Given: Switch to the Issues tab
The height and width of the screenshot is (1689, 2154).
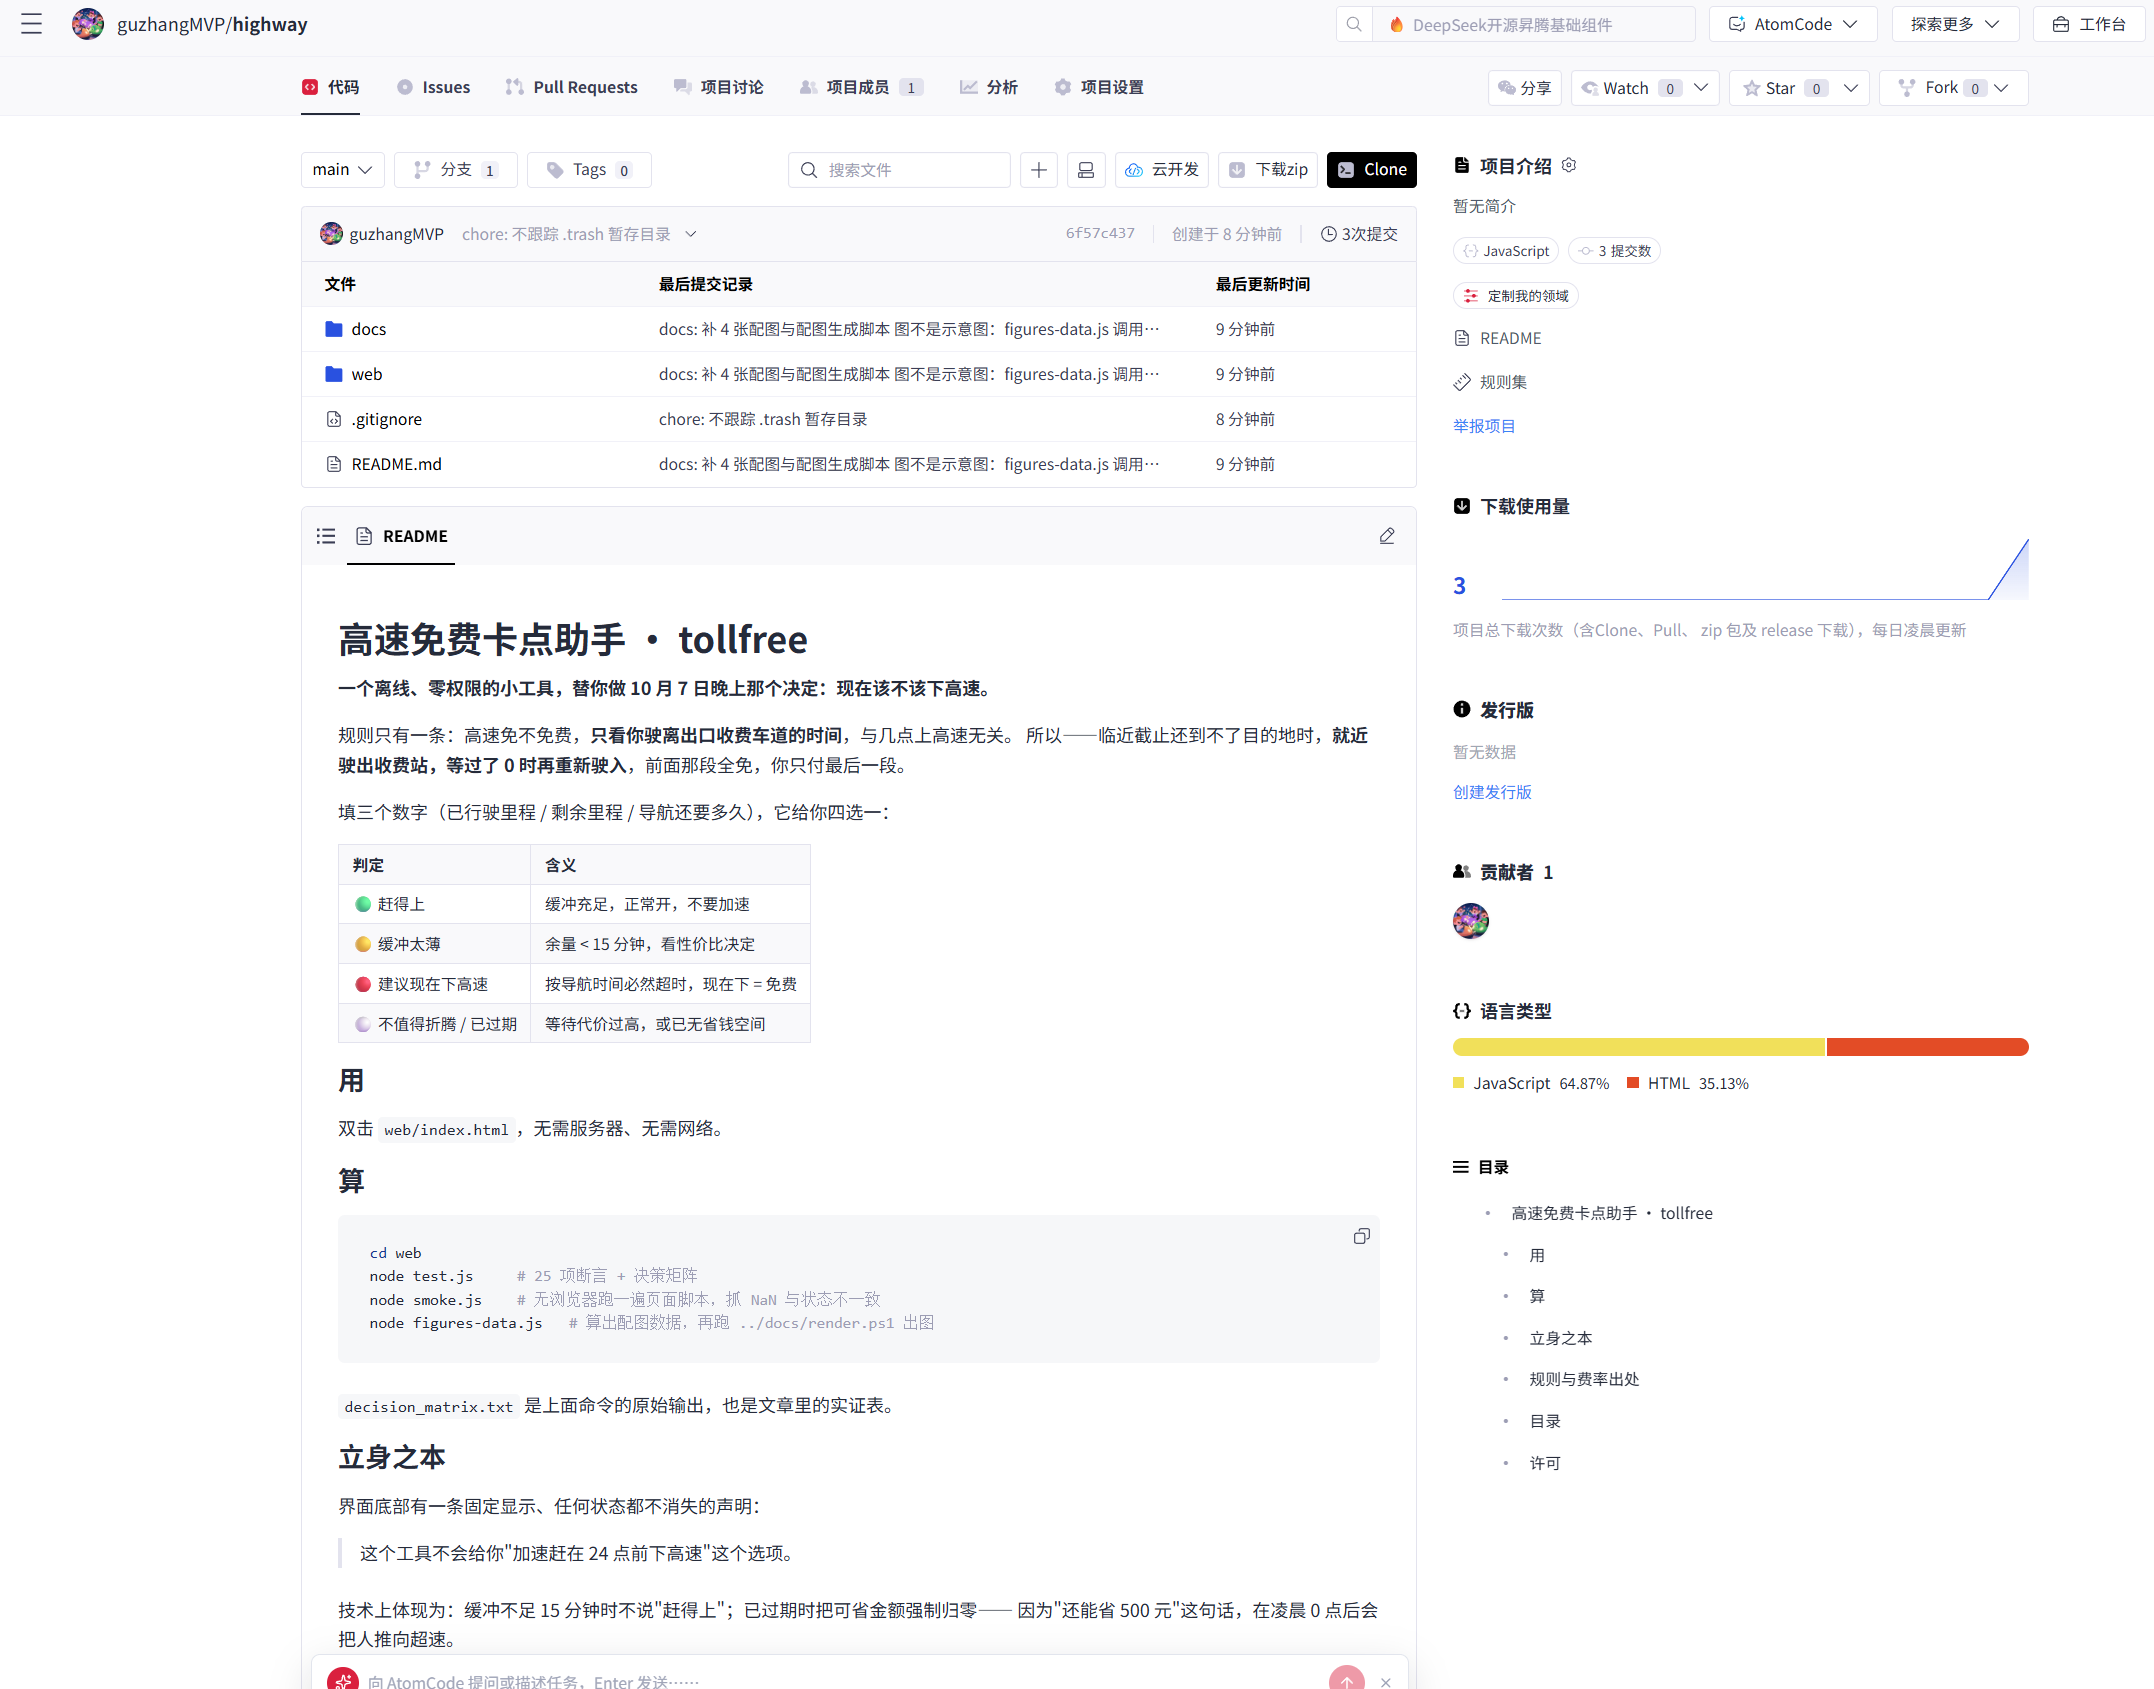Looking at the screenshot, I should [x=433, y=87].
